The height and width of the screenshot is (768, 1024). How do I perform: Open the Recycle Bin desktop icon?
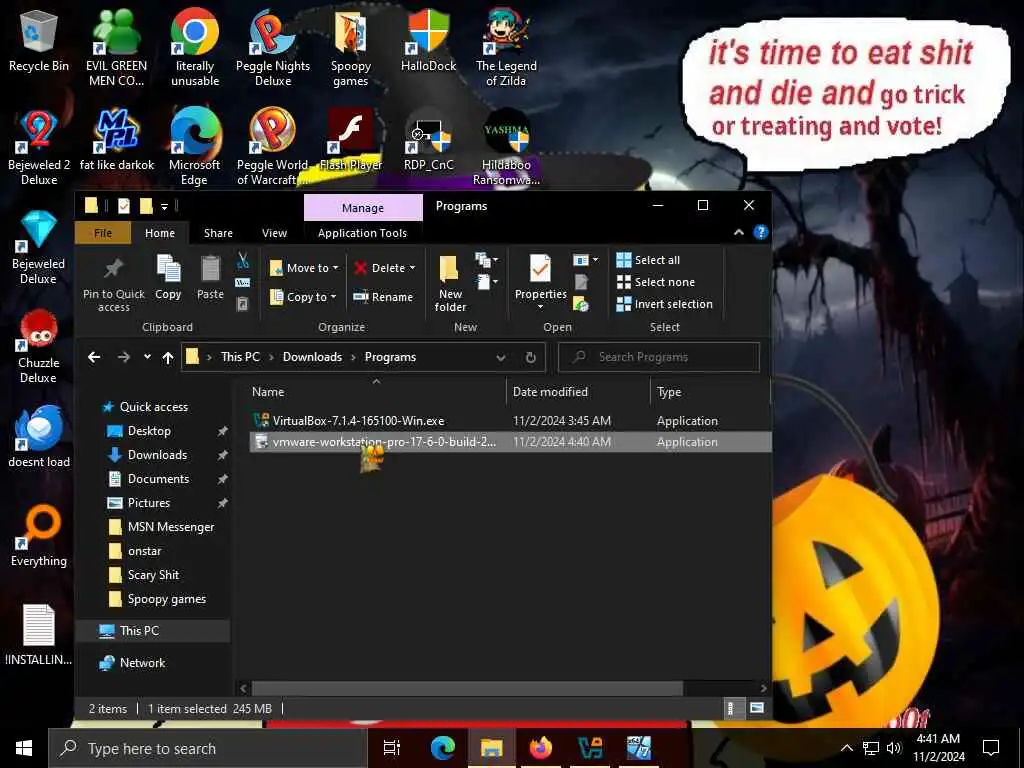pyautogui.click(x=39, y=42)
